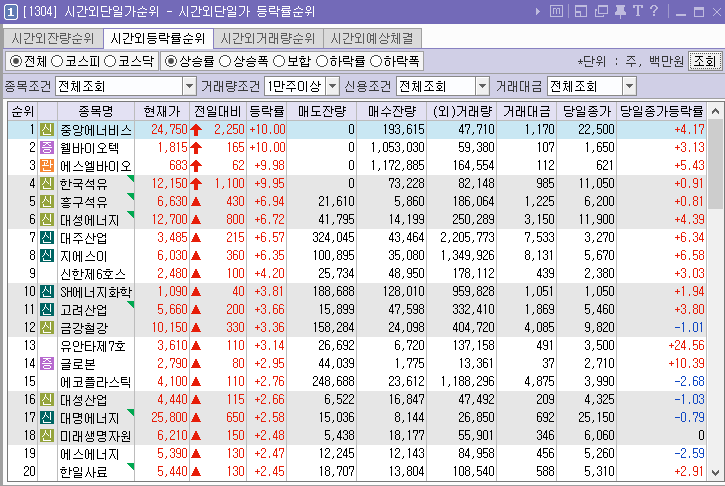
Task: Click the 신 badge beside 대주산업
Action: [x=47, y=238]
